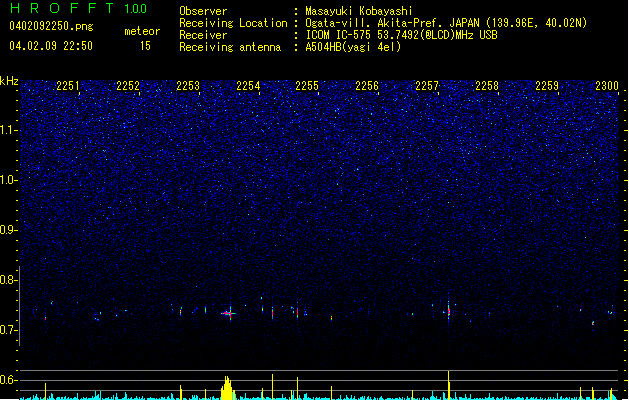Click the tallest yellow spike in level graph
The width and height of the screenshot is (629, 400).
point(448,385)
